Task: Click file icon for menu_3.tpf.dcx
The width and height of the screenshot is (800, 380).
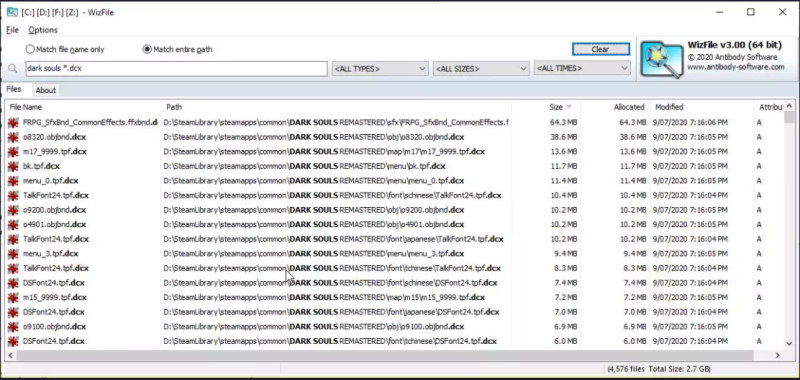Action: click(13, 254)
